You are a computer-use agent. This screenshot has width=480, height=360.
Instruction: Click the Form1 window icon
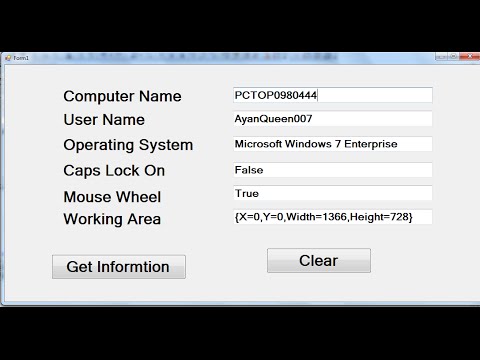click(8, 58)
